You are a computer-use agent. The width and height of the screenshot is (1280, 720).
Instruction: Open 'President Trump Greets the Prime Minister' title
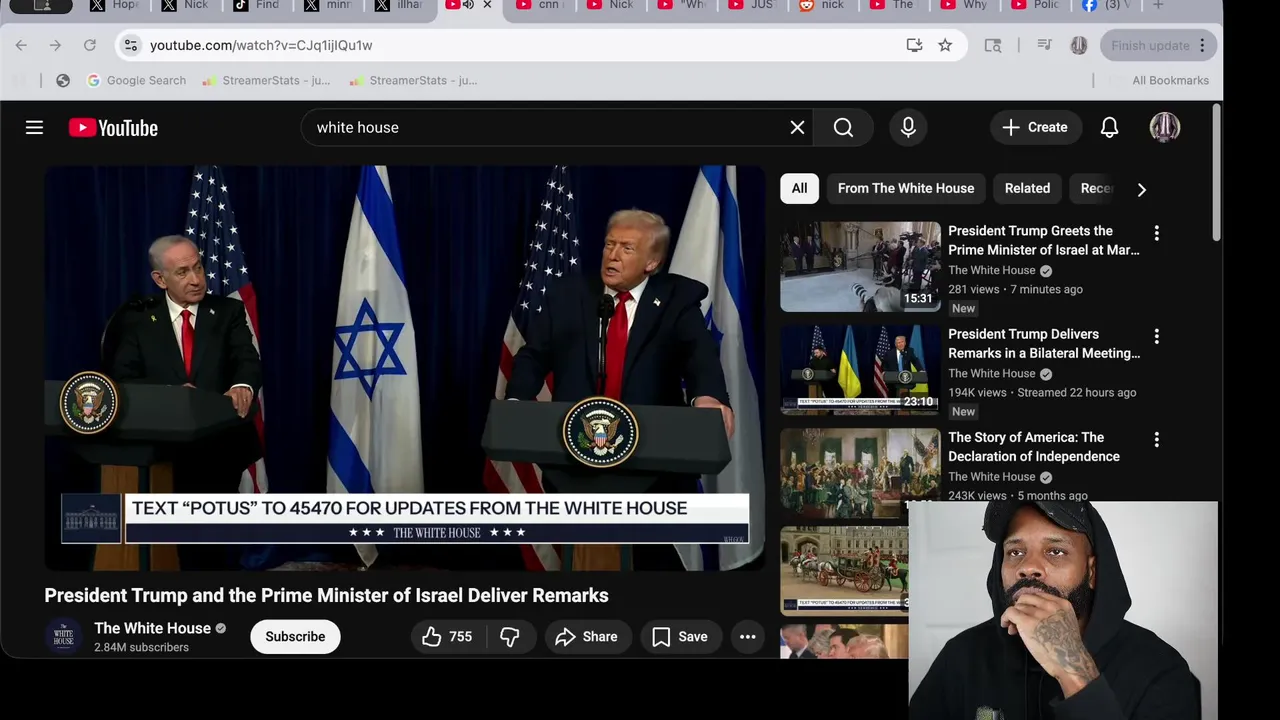click(1044, 240)
